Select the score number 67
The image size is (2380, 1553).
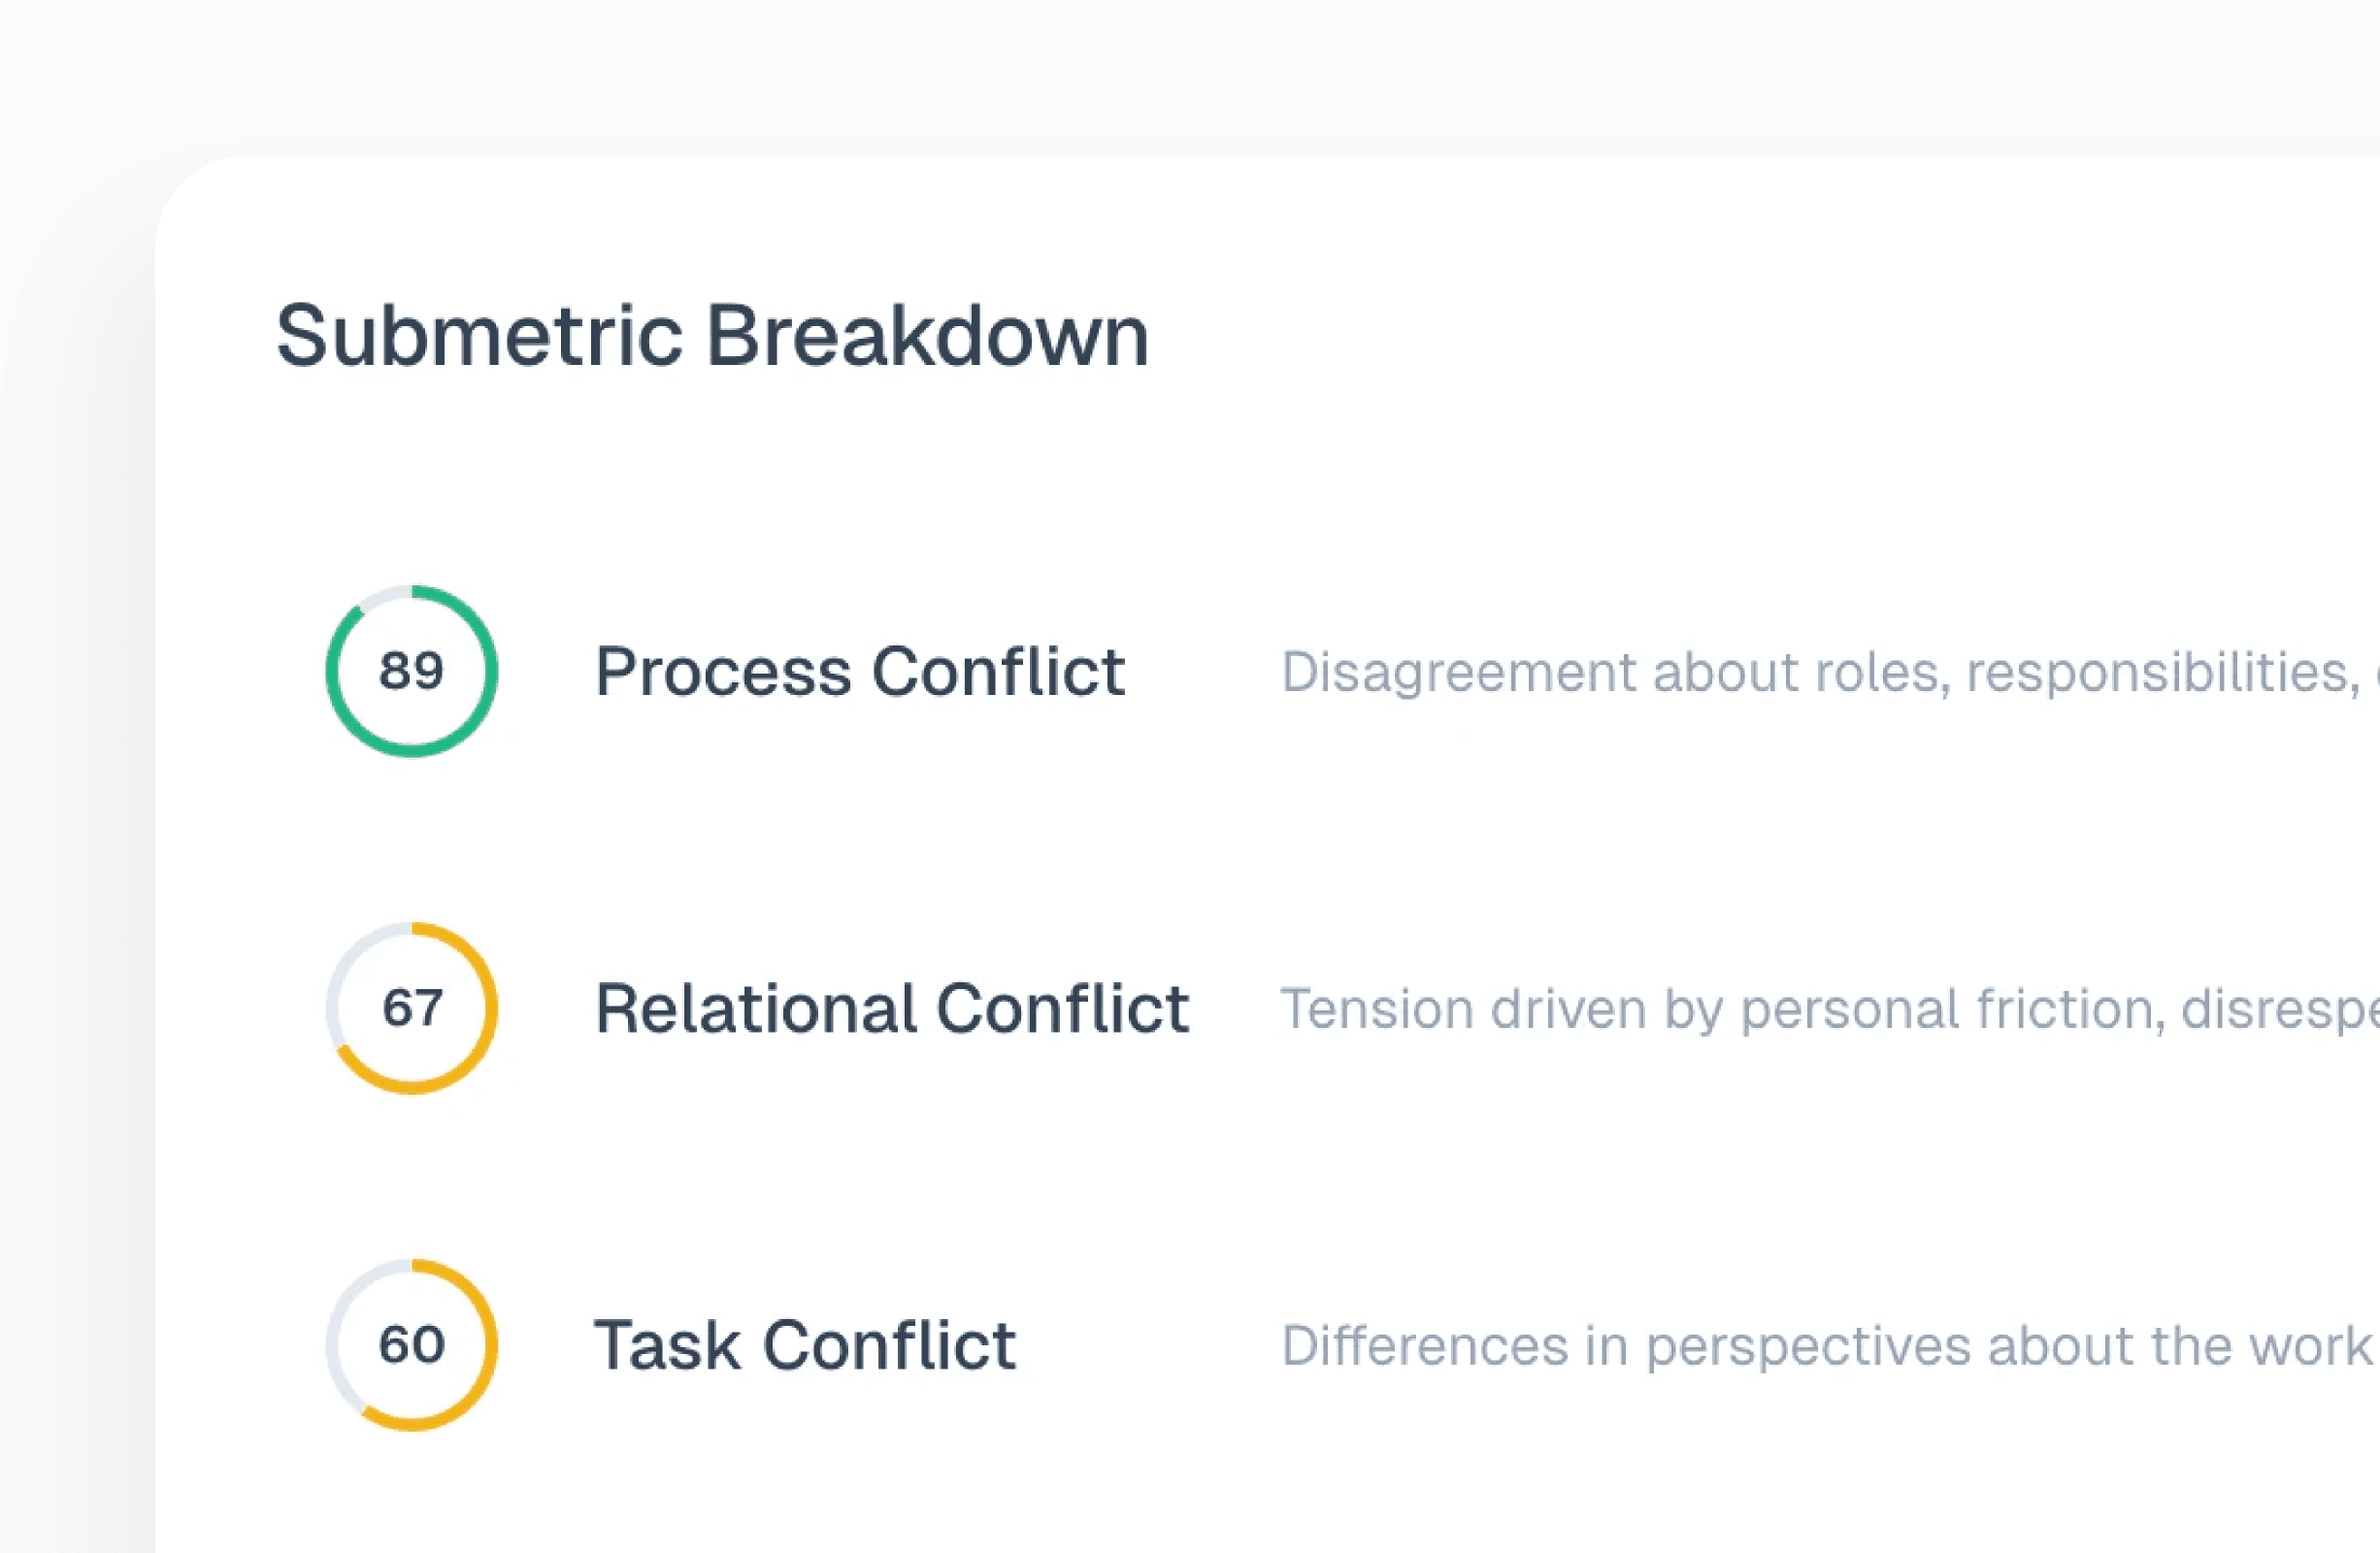tap(411, 1008)
